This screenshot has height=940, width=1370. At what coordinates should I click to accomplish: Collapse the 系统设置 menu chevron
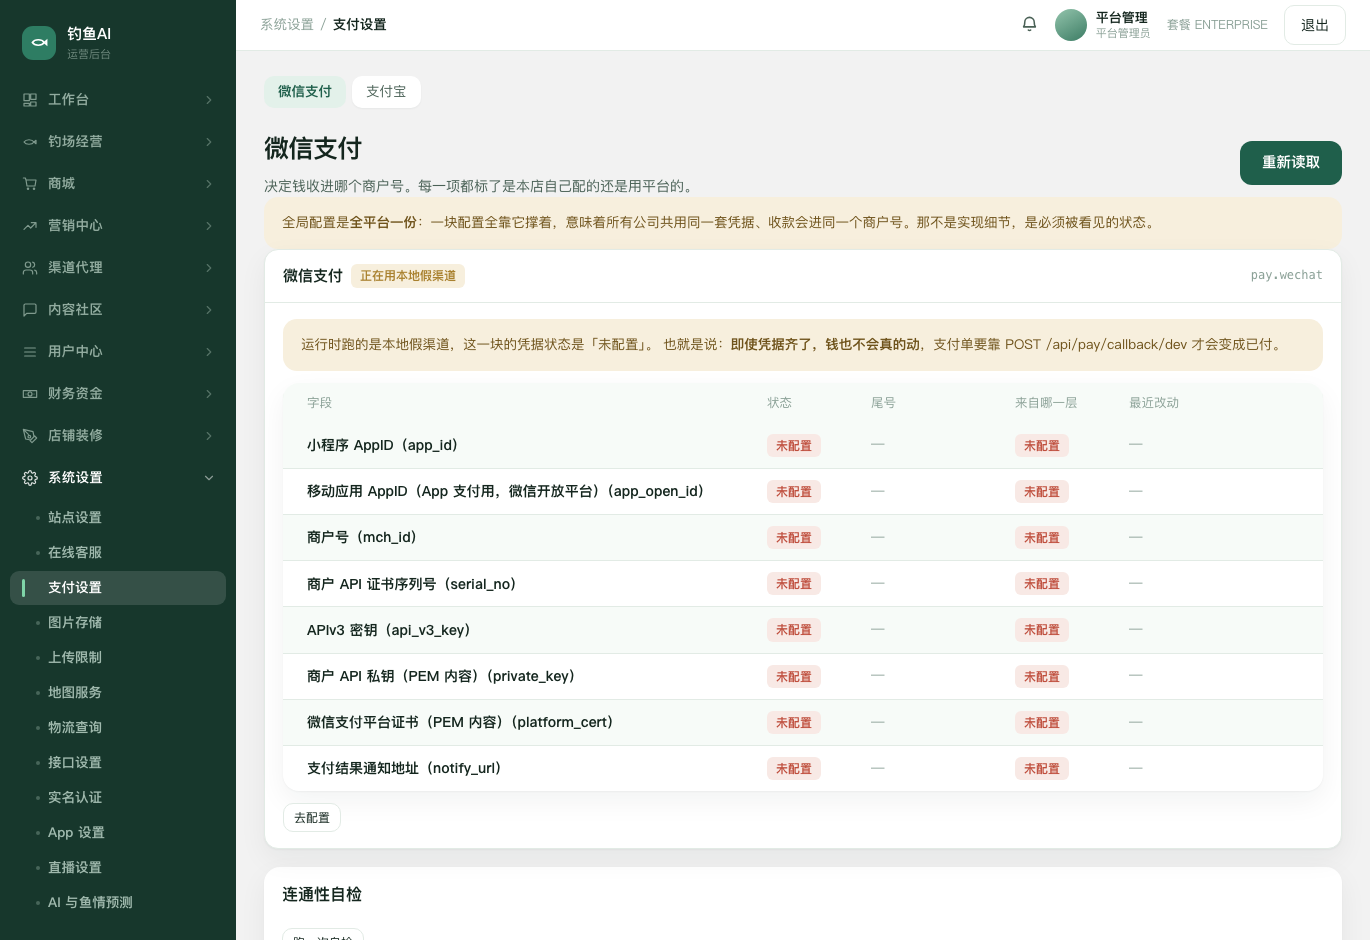[x=209, y=478]
